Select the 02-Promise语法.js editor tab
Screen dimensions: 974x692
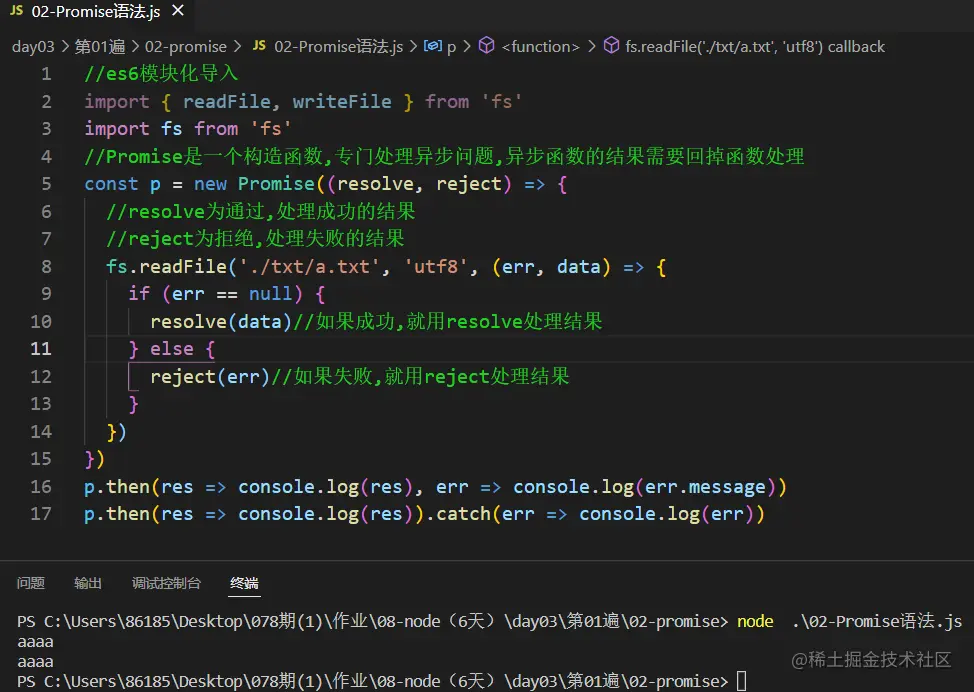pos(98,11)
